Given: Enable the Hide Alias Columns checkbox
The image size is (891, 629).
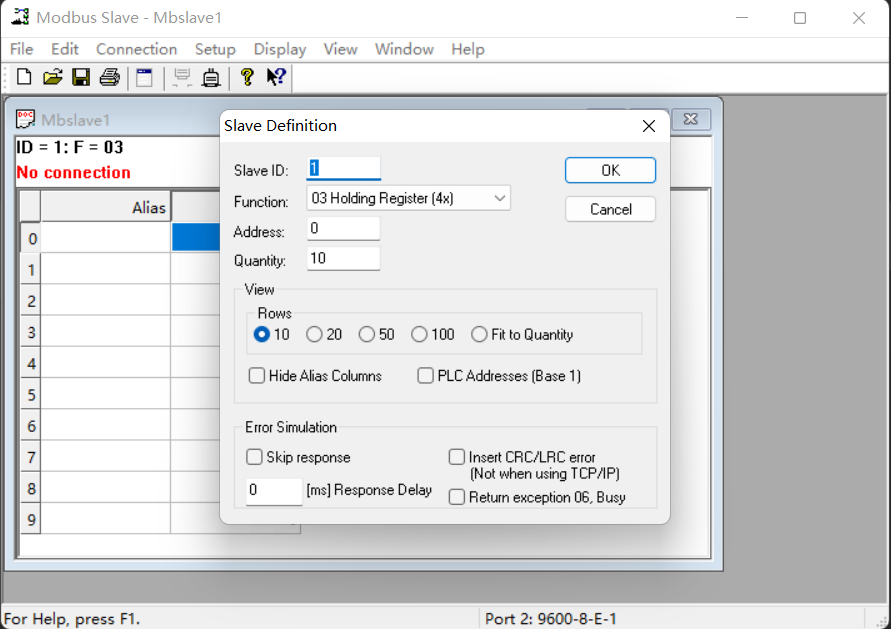Looking at the screenshot, I should [x=257, y=375].
